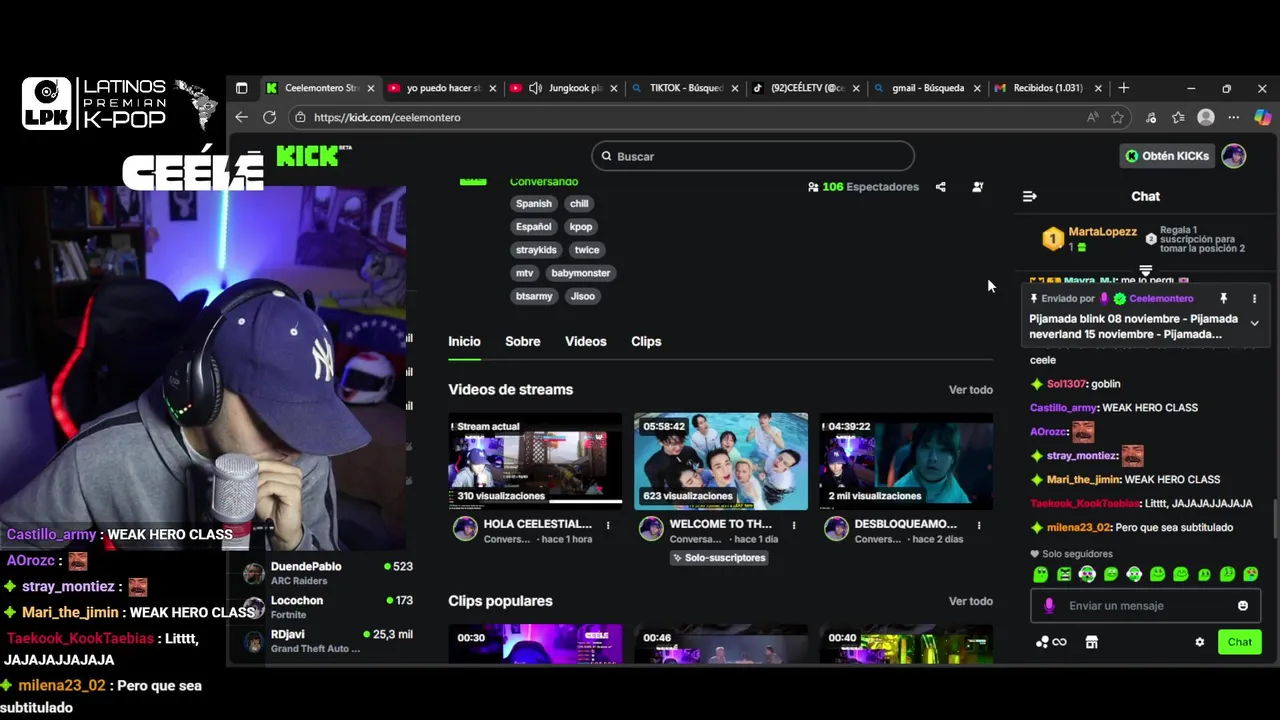Click the btsarmy tag
1280x720 pixels.
click(534, 296)
